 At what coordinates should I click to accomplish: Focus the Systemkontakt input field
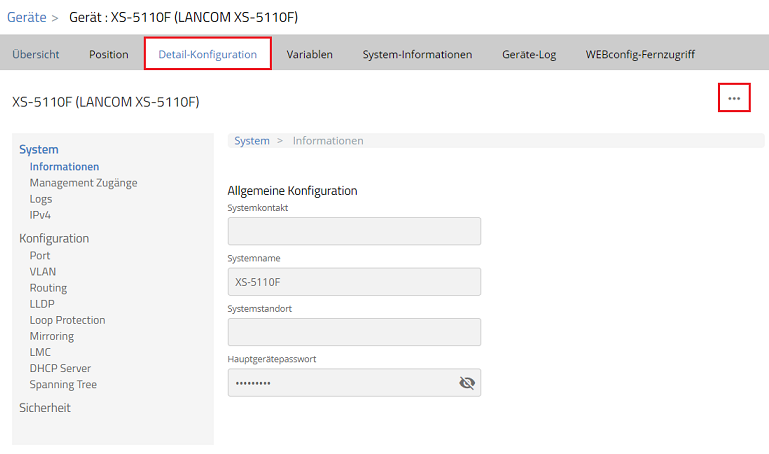point(354,231)
